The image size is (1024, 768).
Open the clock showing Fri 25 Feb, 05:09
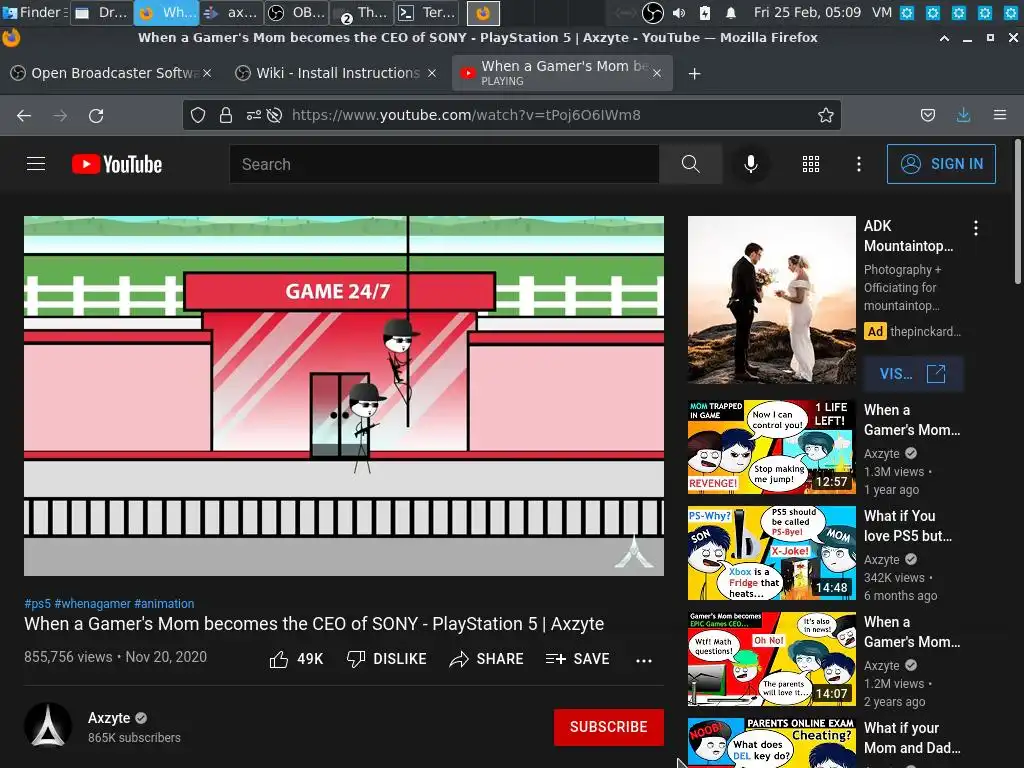click(x=807, y=12)
